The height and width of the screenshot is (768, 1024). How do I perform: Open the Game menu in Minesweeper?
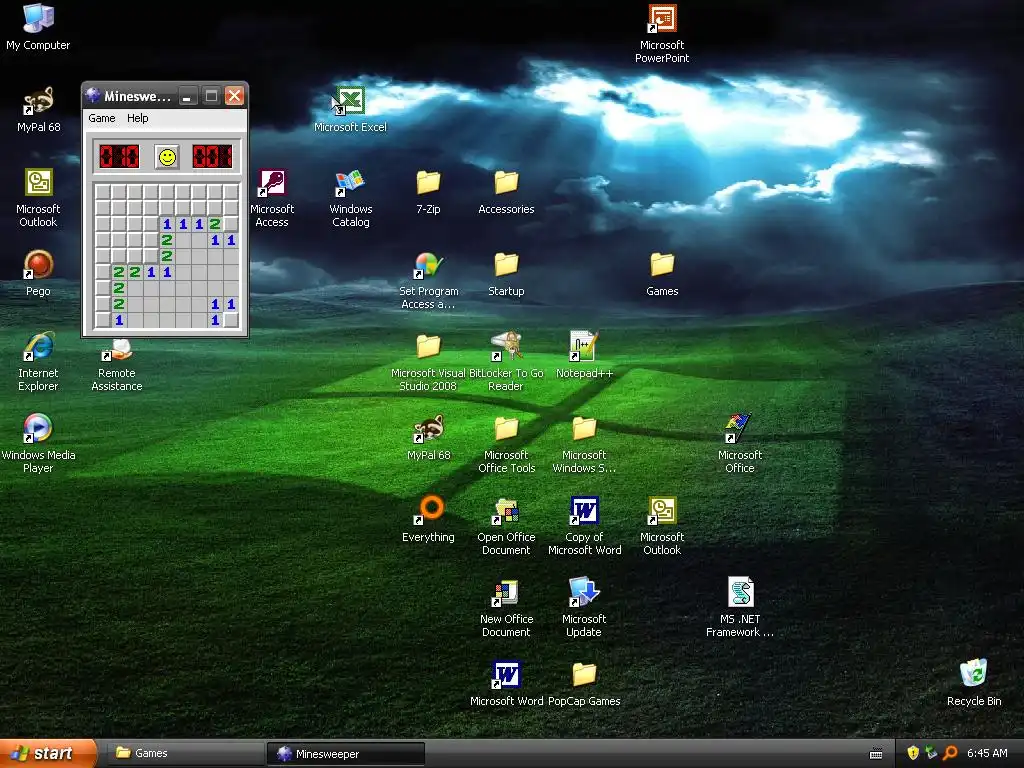coord(102,118)
